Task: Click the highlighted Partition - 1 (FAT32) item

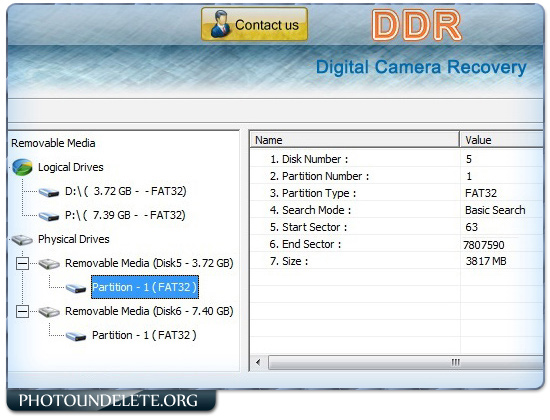Action: click(145, 287)
